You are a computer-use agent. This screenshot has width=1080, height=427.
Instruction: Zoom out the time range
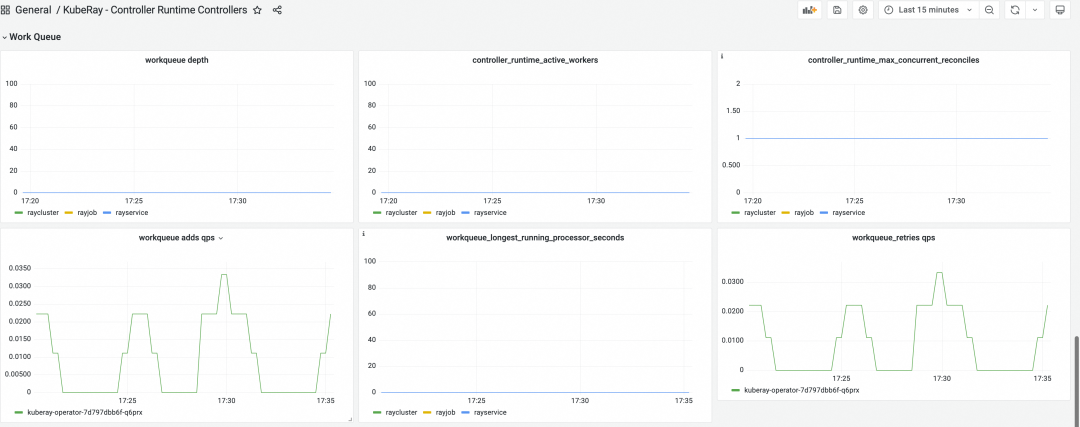point(988,10)
